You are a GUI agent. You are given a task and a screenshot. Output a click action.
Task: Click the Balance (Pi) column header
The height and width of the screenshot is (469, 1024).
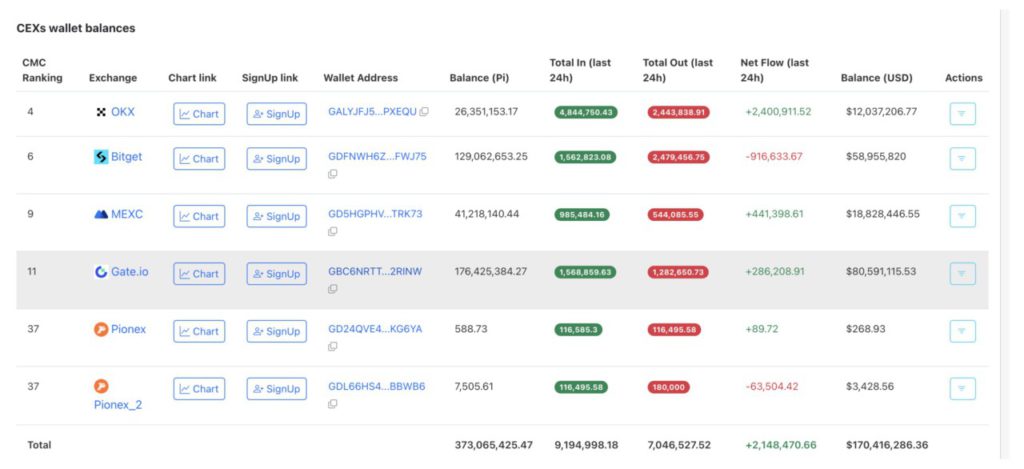pos(479,78)
